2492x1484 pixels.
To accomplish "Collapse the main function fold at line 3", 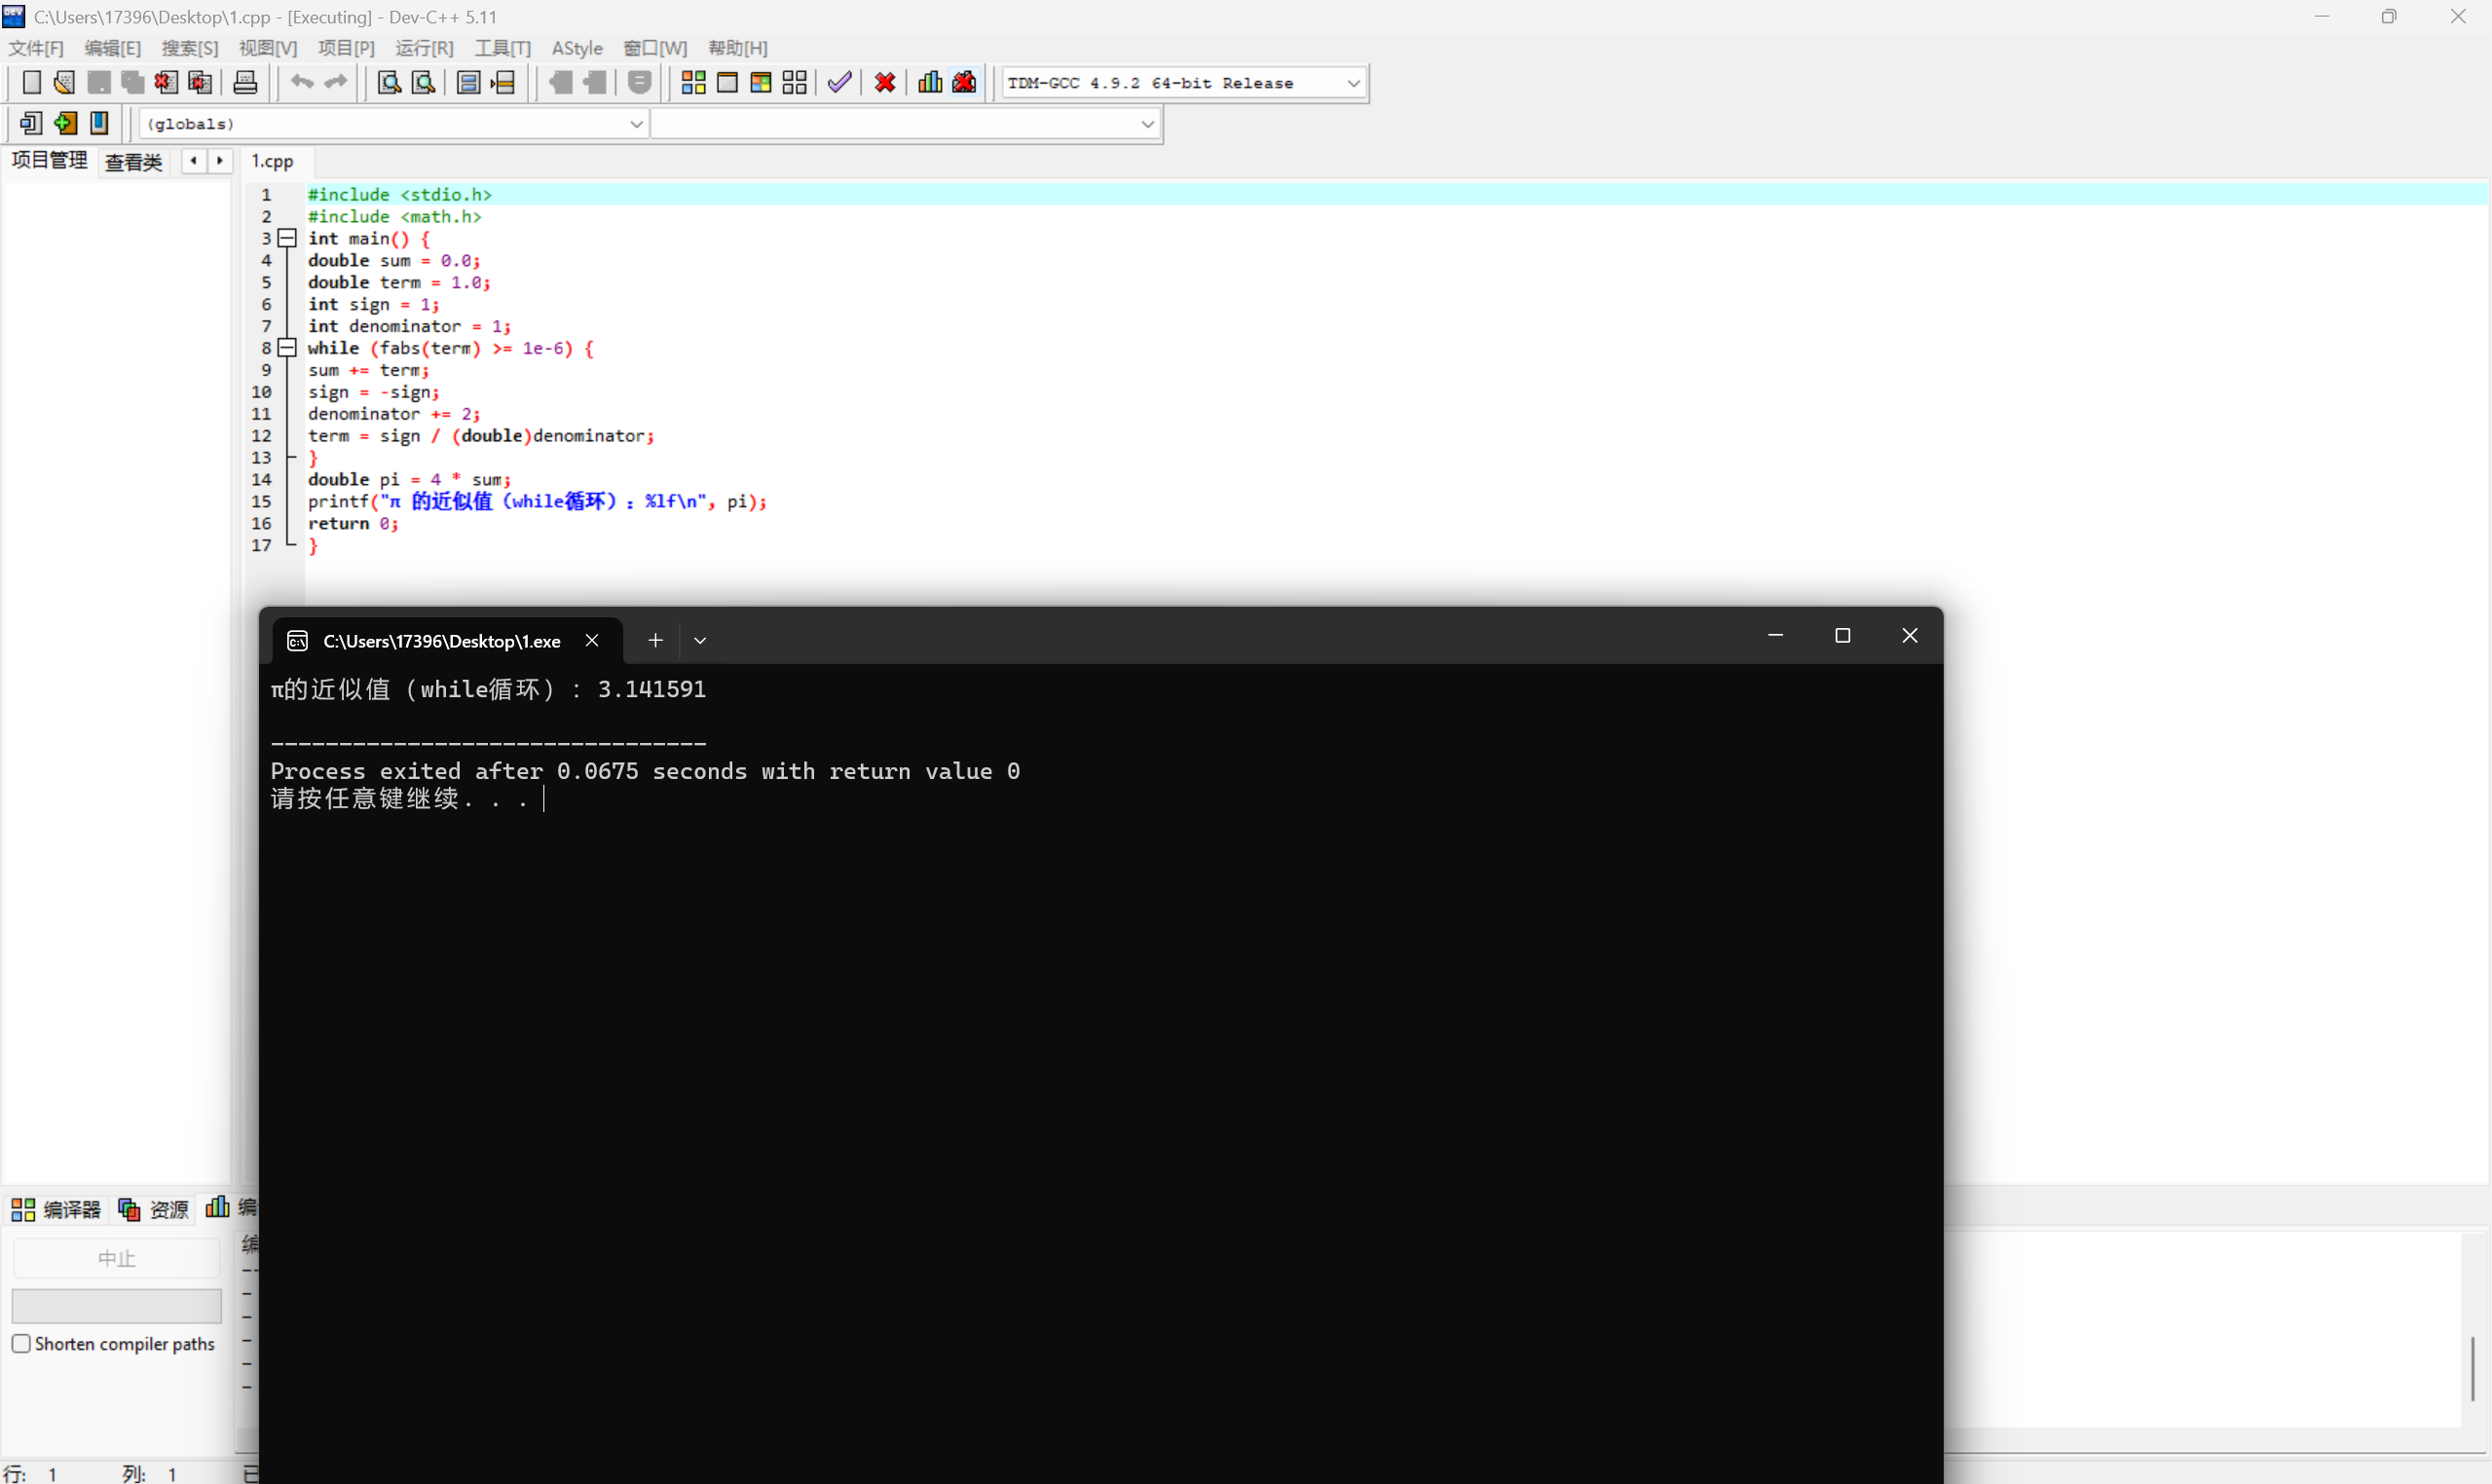I will tap(287, 238).
